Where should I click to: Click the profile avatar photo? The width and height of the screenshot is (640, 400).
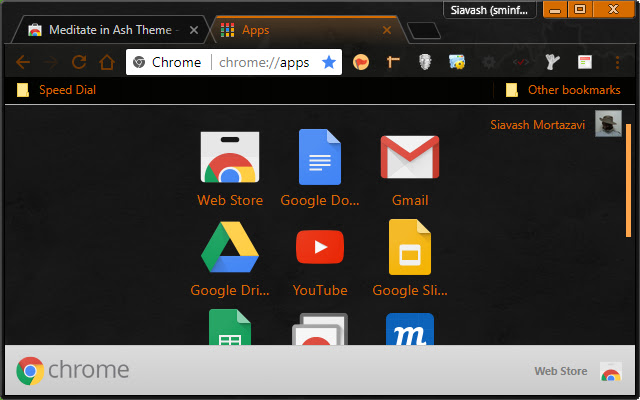tap(608, 123)
